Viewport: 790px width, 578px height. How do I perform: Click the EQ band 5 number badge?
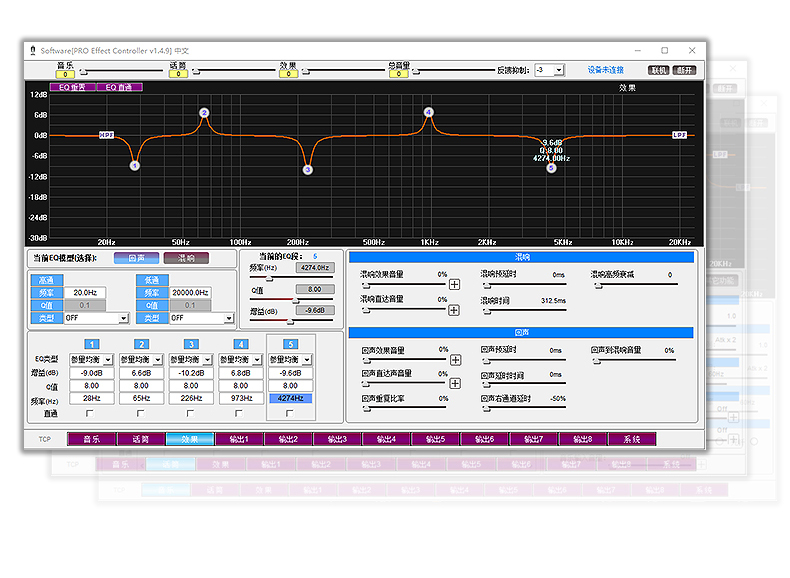click(x=291, y=344)
